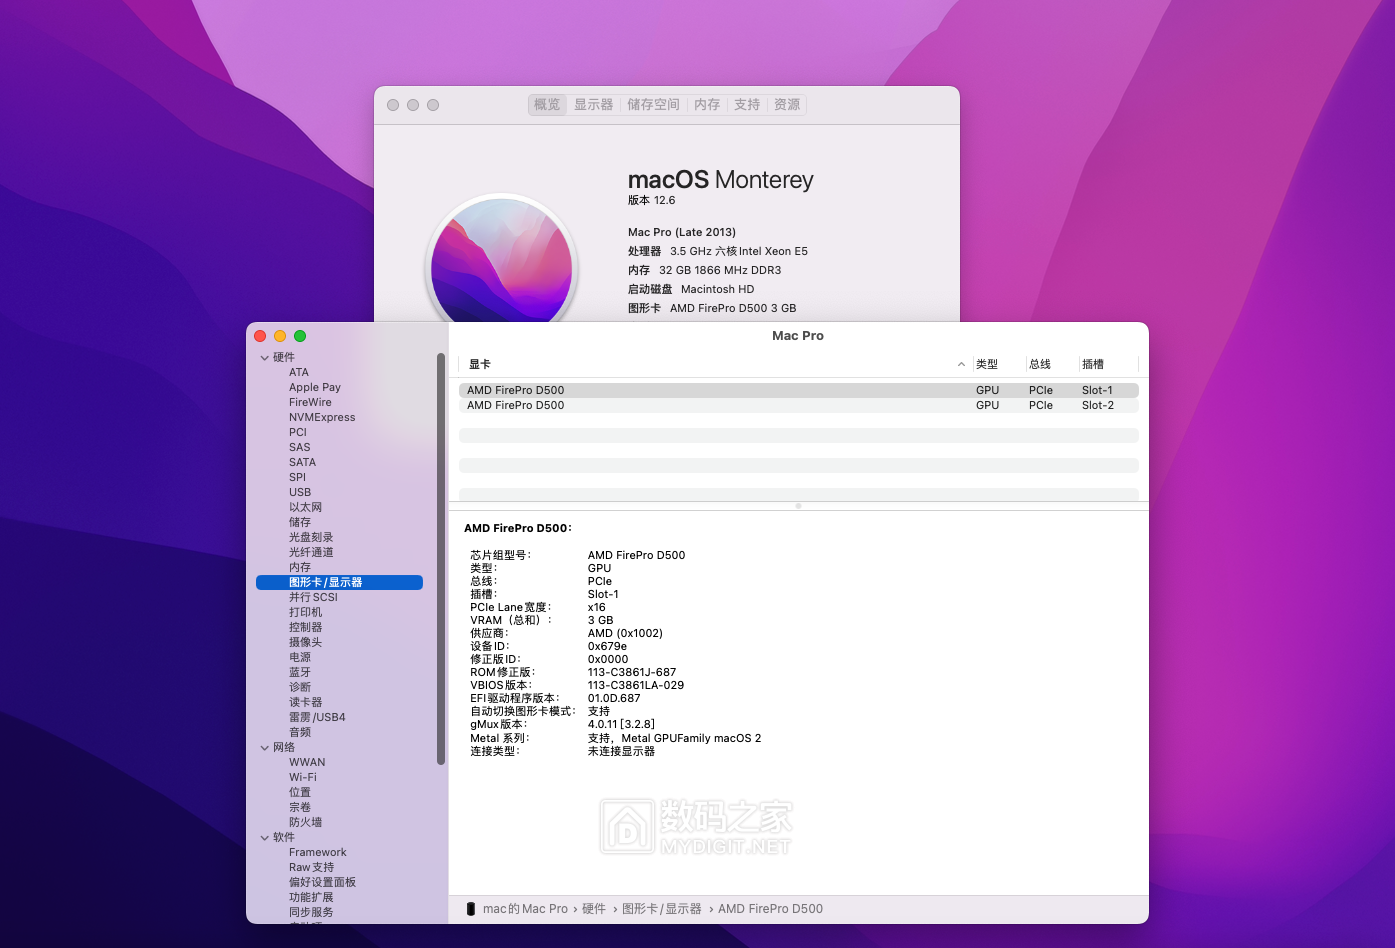
Task: Sort the GPU list by 显卡 column
Action: coord(479,363)
